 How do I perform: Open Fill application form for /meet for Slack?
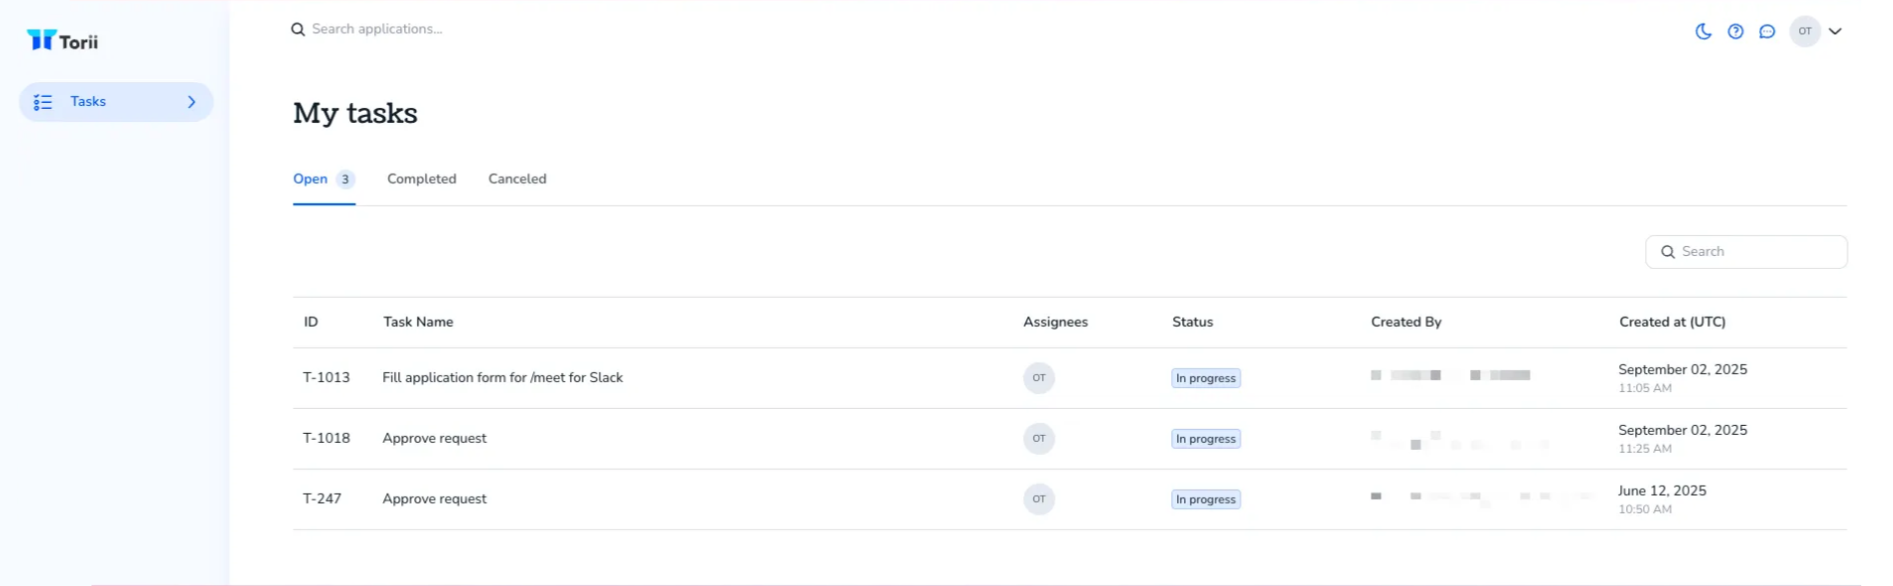coord(502,378)
